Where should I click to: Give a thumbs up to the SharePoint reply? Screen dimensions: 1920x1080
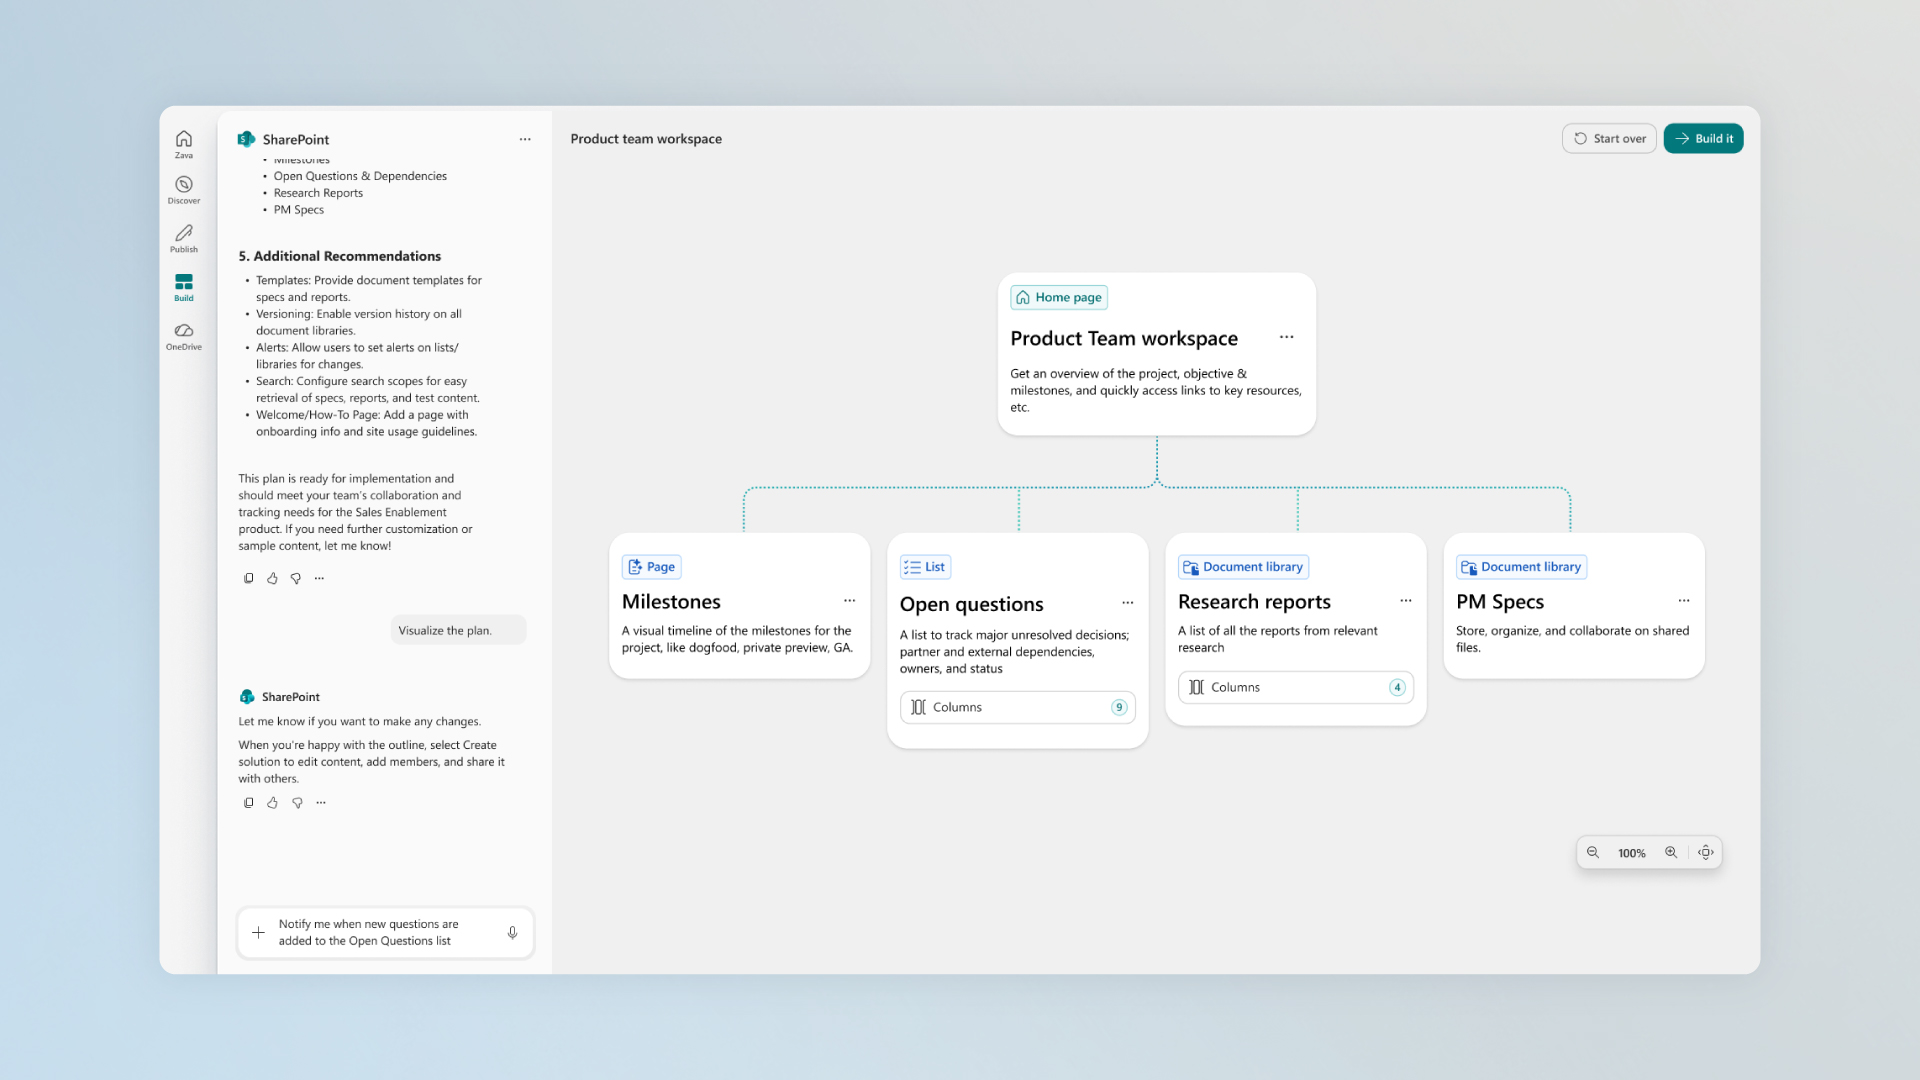[x=272, y=802]
